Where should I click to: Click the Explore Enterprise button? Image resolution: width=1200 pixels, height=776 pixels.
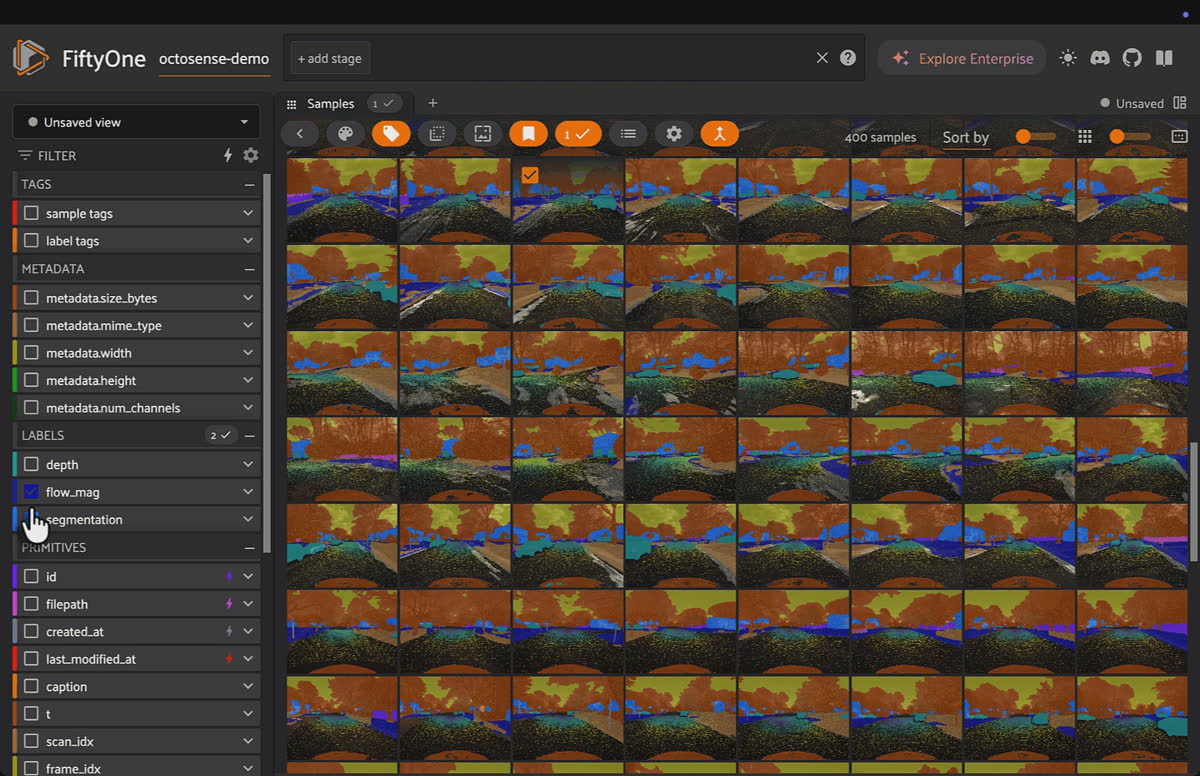click(962, 58)
